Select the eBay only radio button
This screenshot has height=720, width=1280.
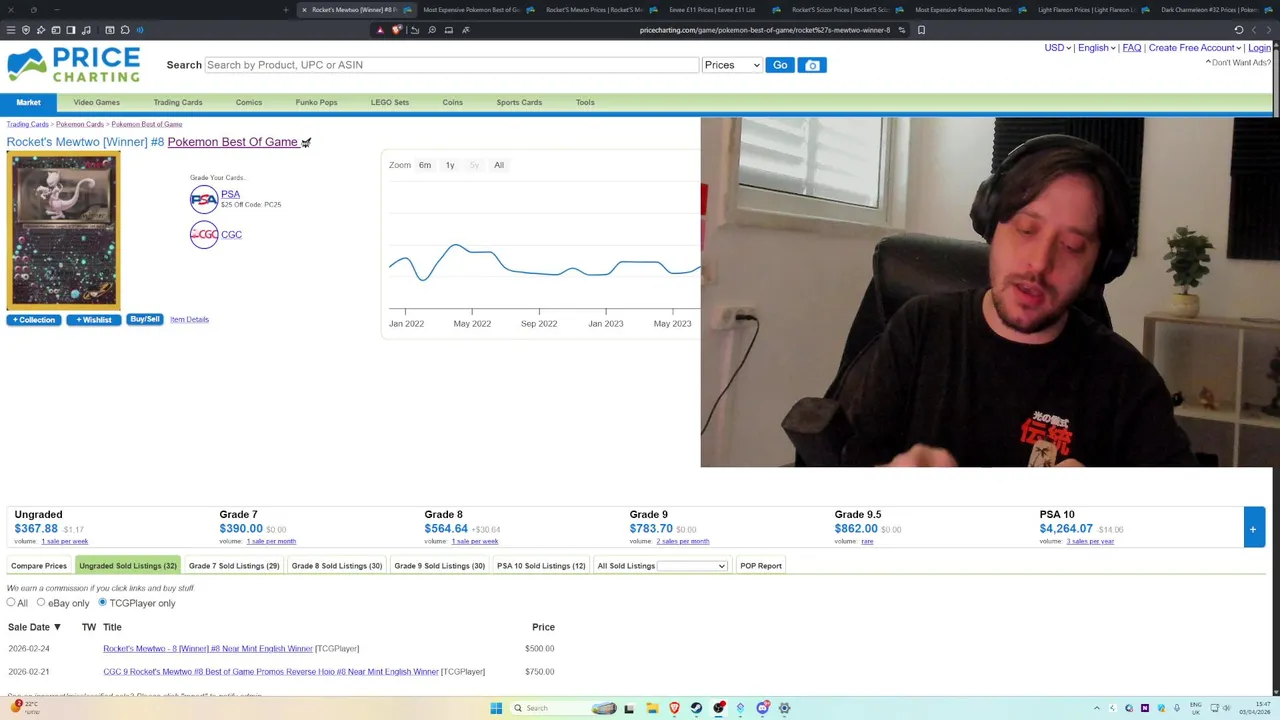(41, 602)
